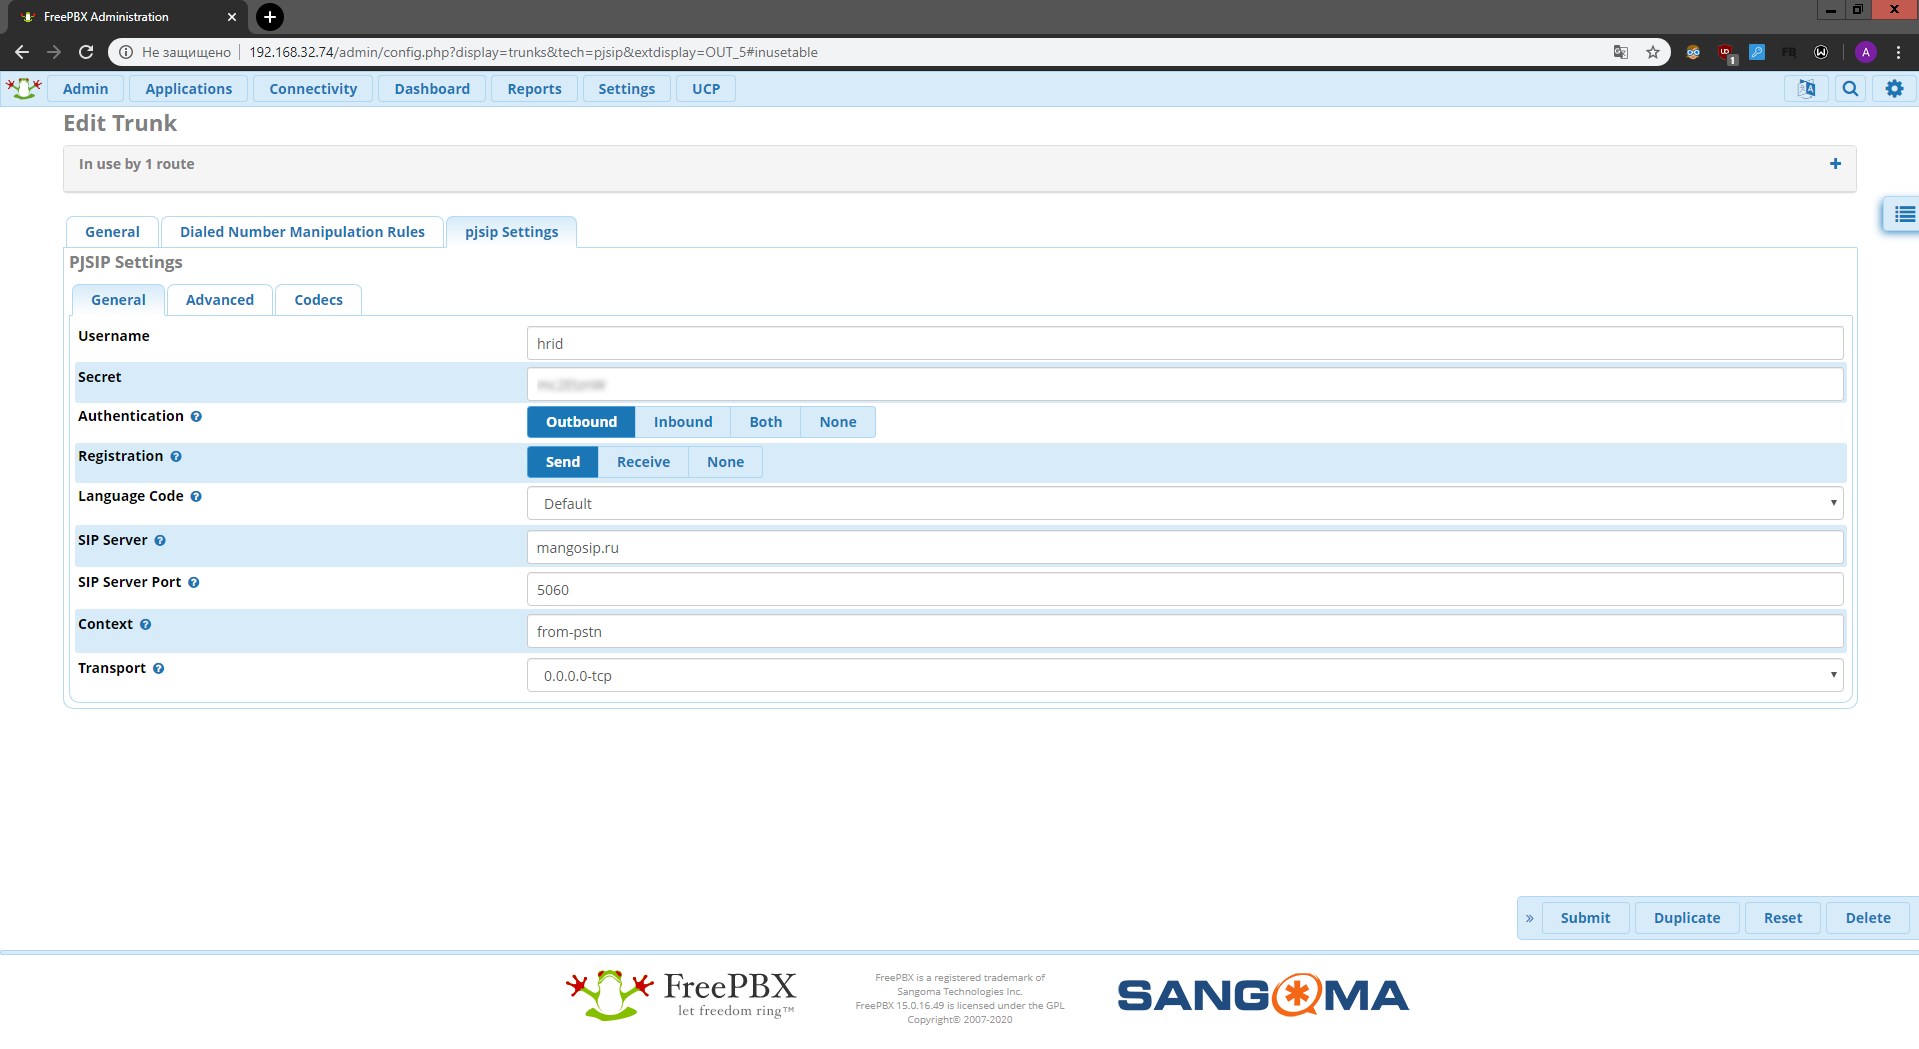1919x1049 pixels.
Task: Go back using browser back arrow
Action: pos(22,52)
